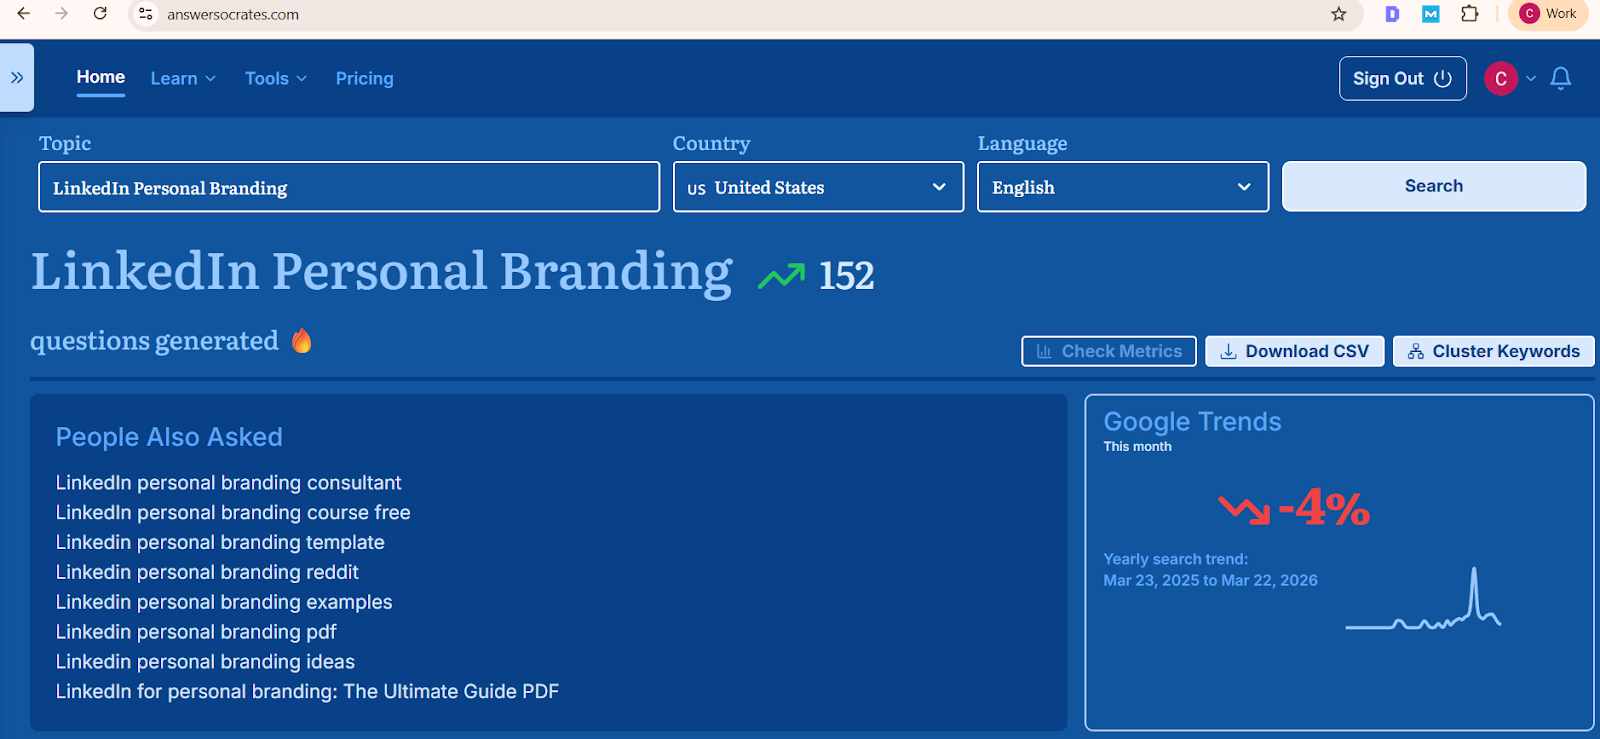Viewport: 1600px width, 739px height.
Task: Go forward with browser forward arrow
Action: 62,14
